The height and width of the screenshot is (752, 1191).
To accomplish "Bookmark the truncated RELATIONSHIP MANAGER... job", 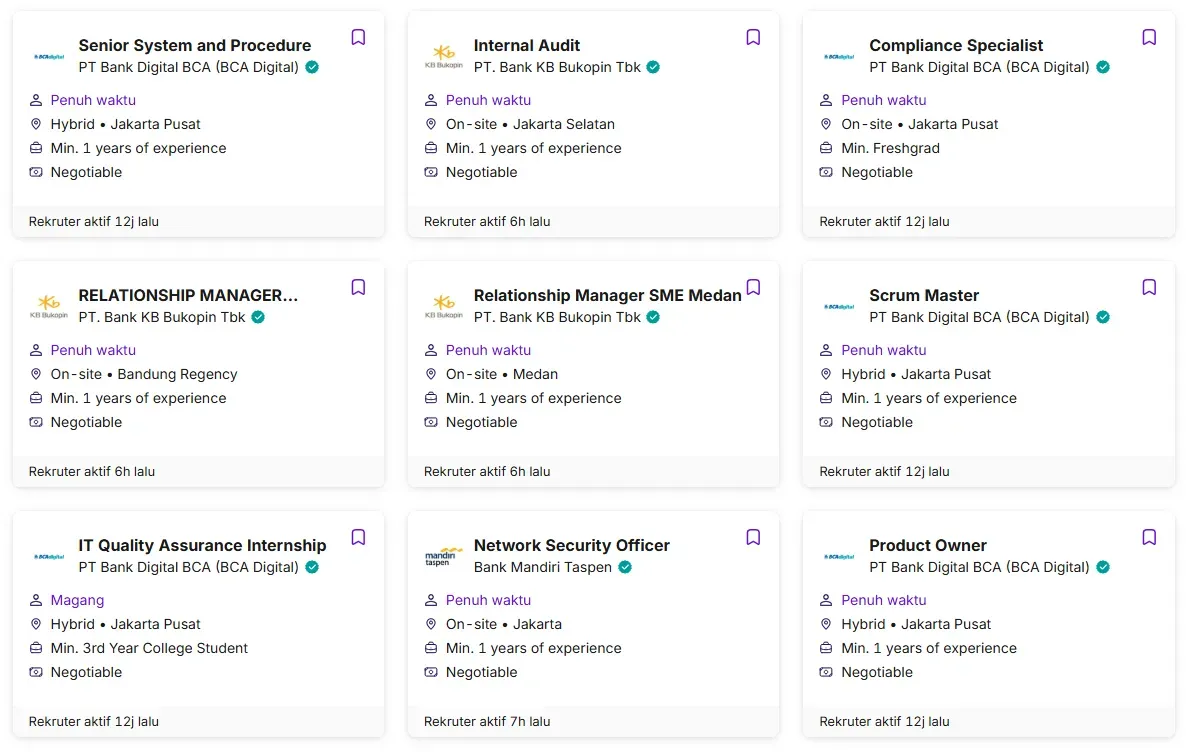I will point(358,288).
